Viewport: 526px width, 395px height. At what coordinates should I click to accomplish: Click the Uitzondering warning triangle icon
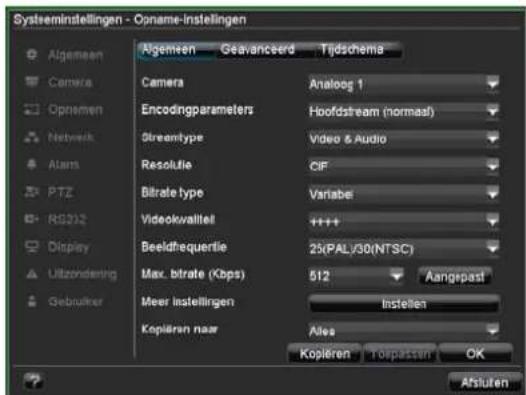(32, 274)
